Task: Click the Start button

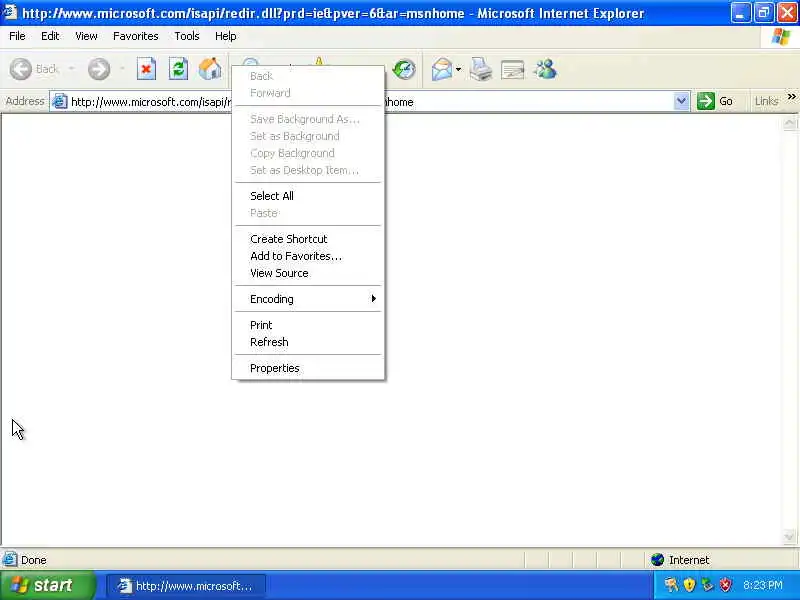Action: 47,585
